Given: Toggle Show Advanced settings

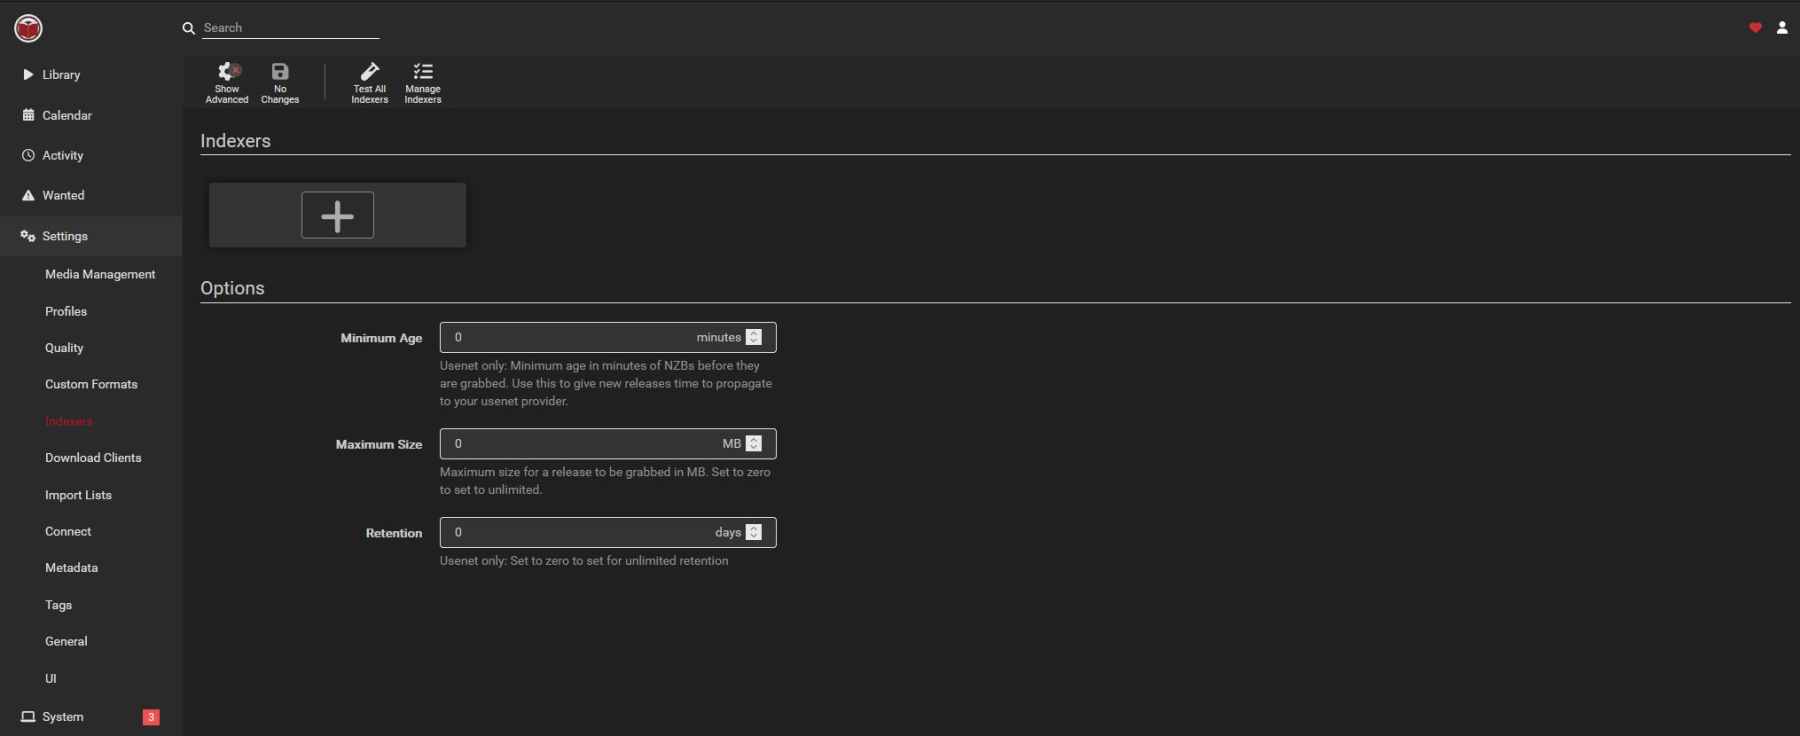Looking at the screenshot, I should coord(227,82).
